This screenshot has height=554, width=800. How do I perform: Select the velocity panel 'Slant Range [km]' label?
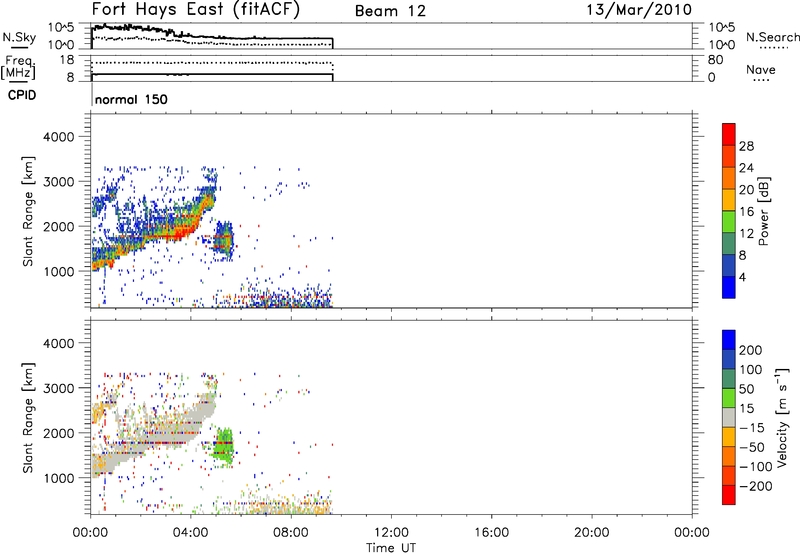click(x=28, y=418)
